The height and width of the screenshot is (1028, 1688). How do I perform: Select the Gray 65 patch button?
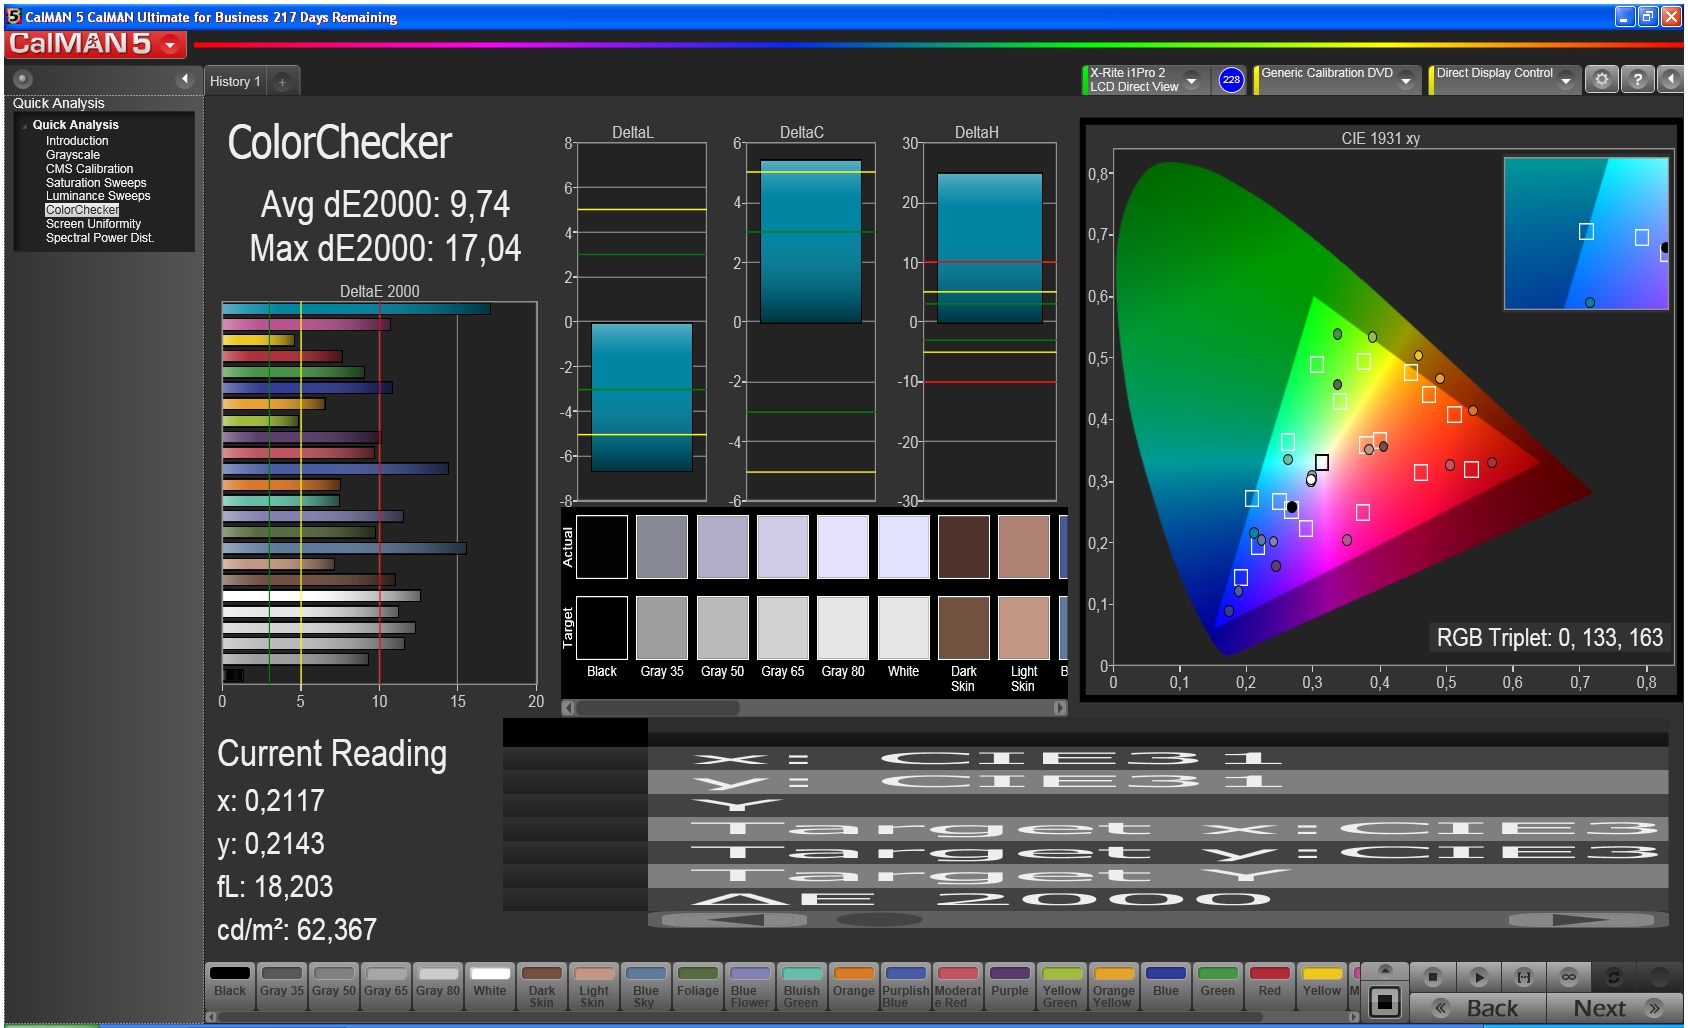[x=386, y=987]
